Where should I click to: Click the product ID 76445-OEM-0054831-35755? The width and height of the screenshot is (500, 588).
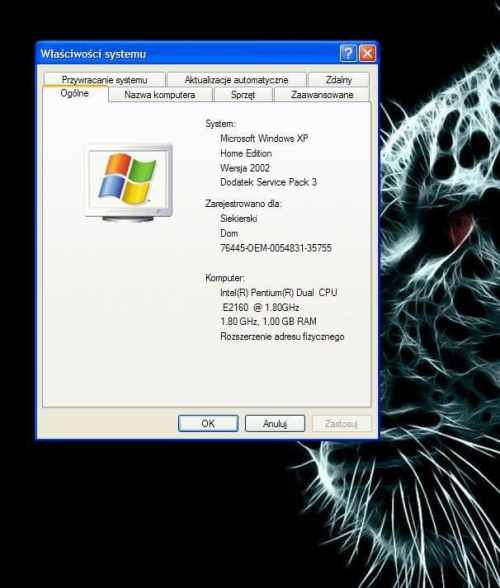point(276,248)
